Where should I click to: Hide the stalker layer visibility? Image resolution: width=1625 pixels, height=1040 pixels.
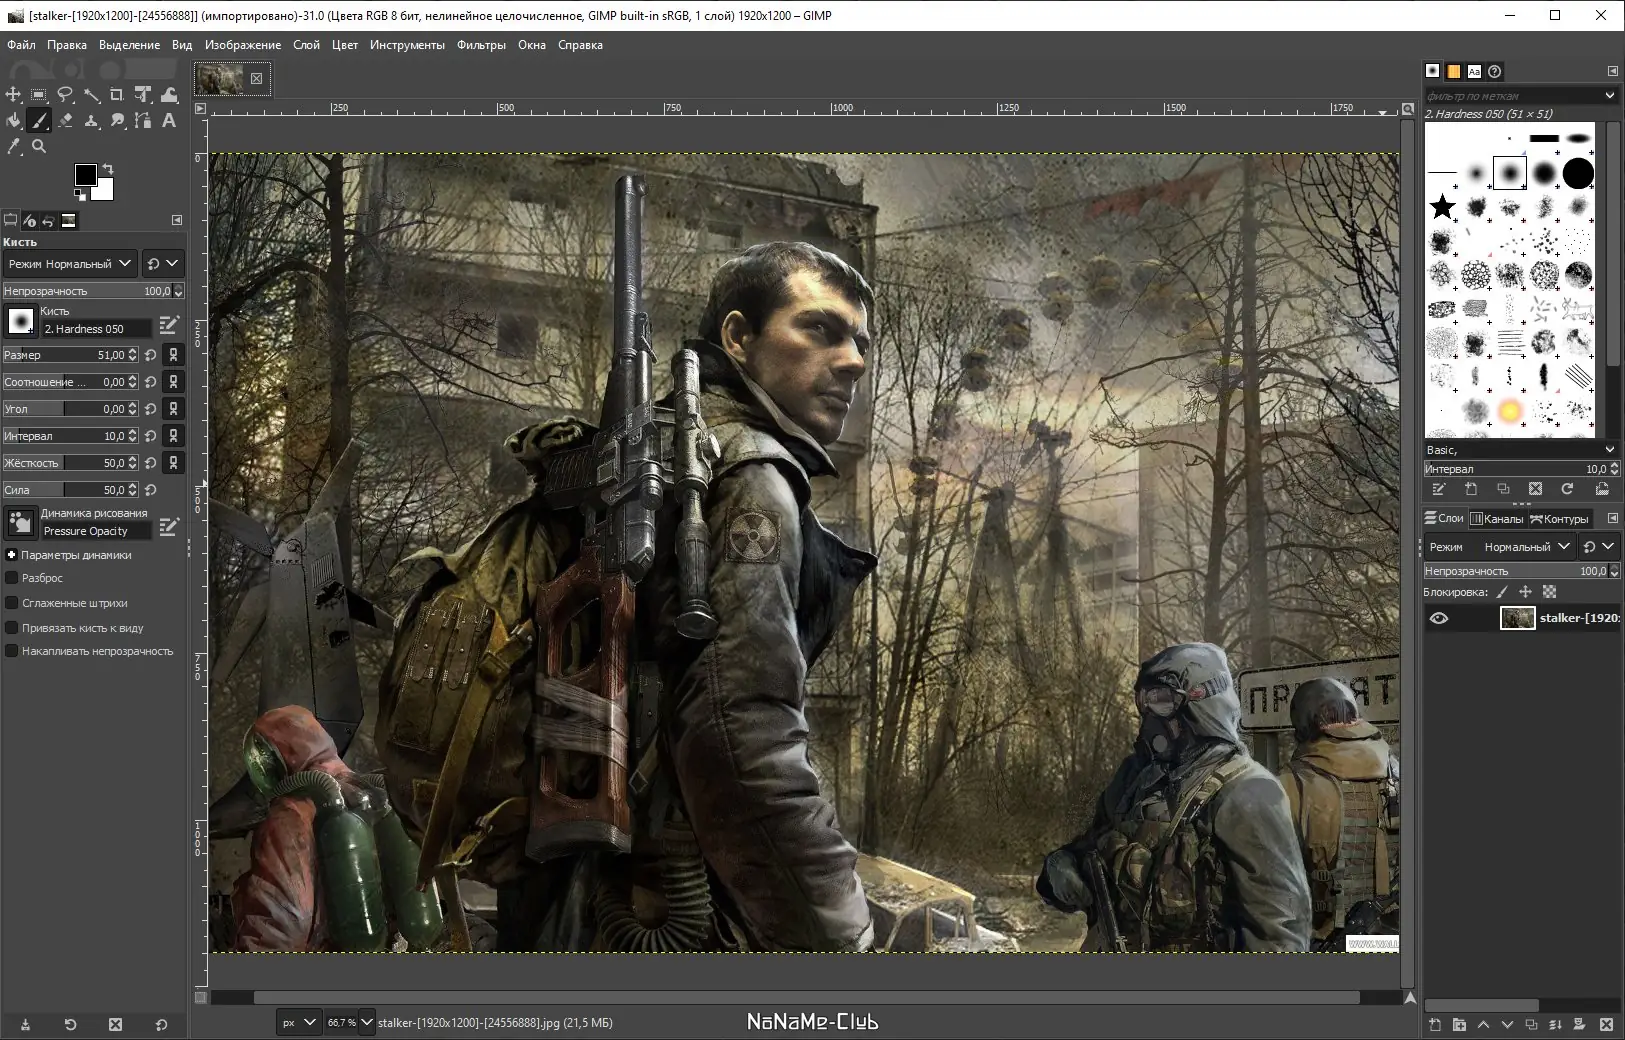click(1441, 617)
